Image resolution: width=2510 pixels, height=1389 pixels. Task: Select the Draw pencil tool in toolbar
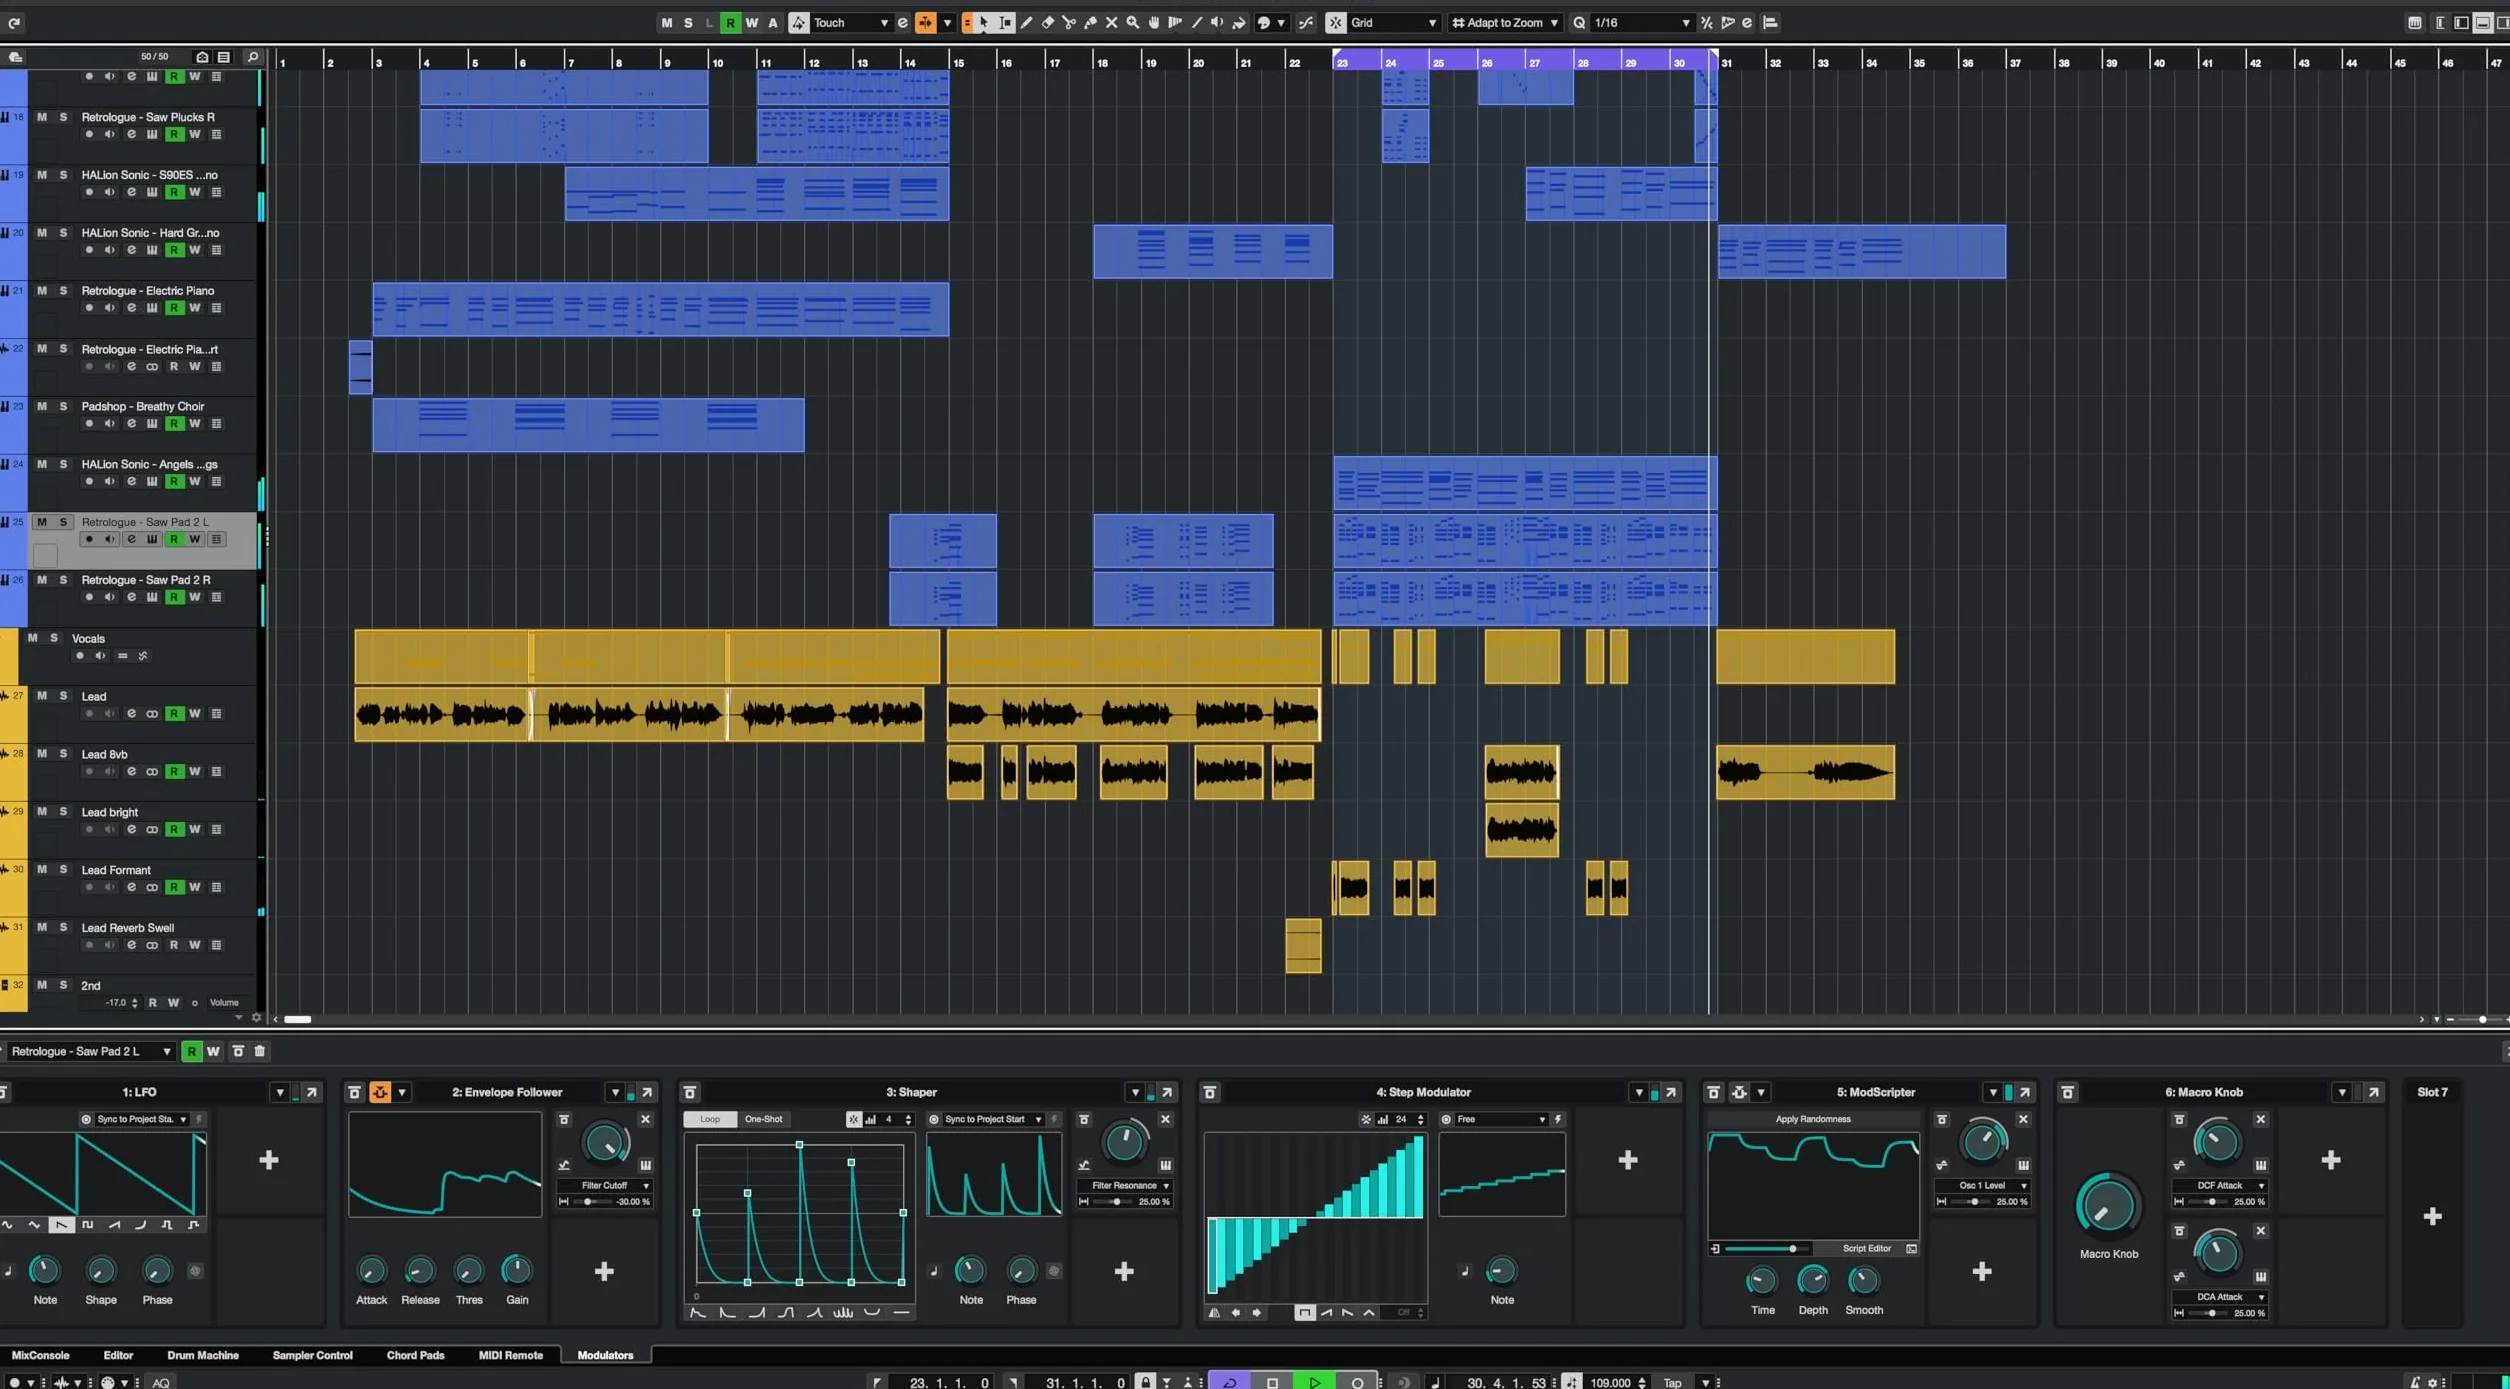(1026, 22)
